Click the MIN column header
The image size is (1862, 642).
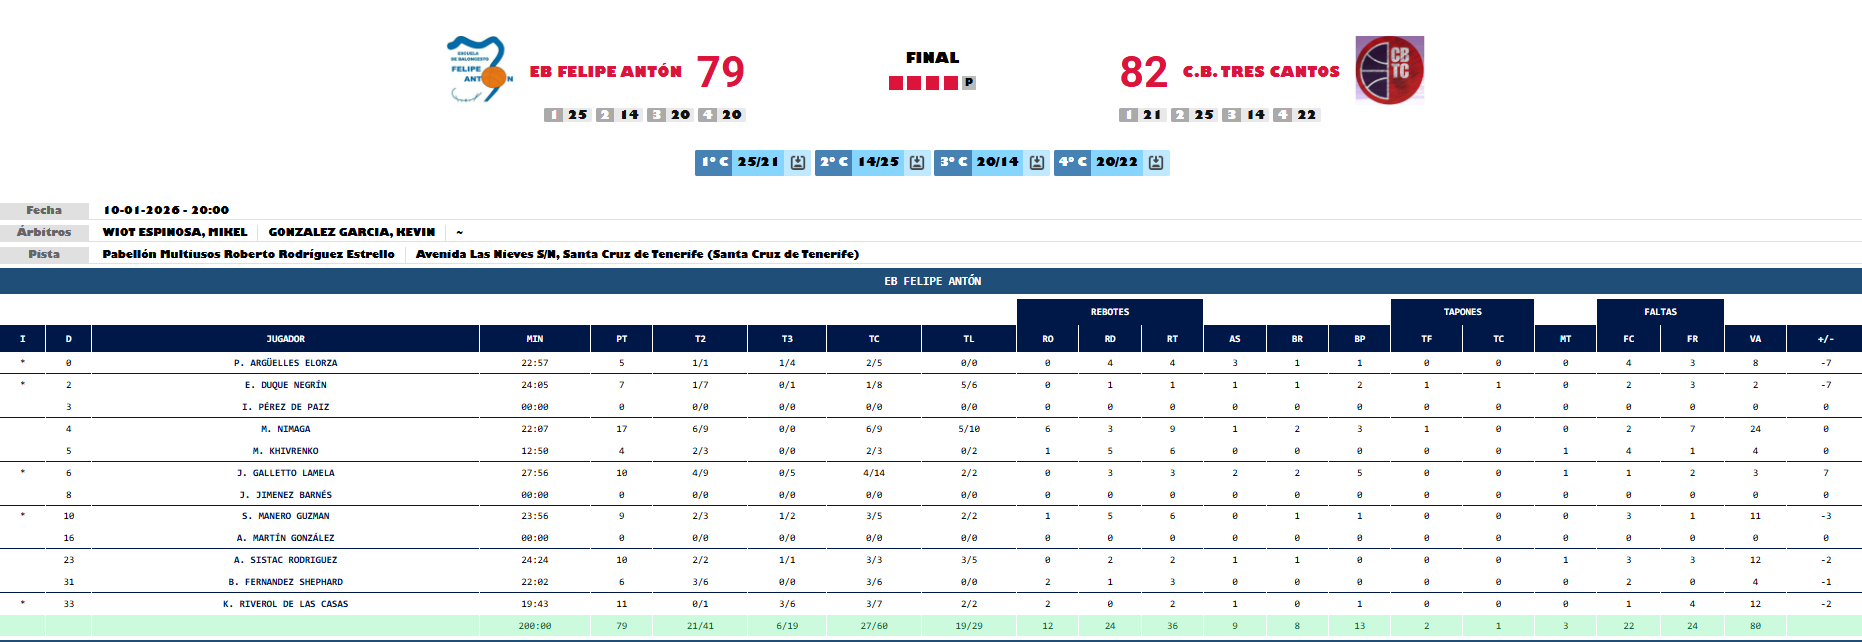[x=534, y=339]
